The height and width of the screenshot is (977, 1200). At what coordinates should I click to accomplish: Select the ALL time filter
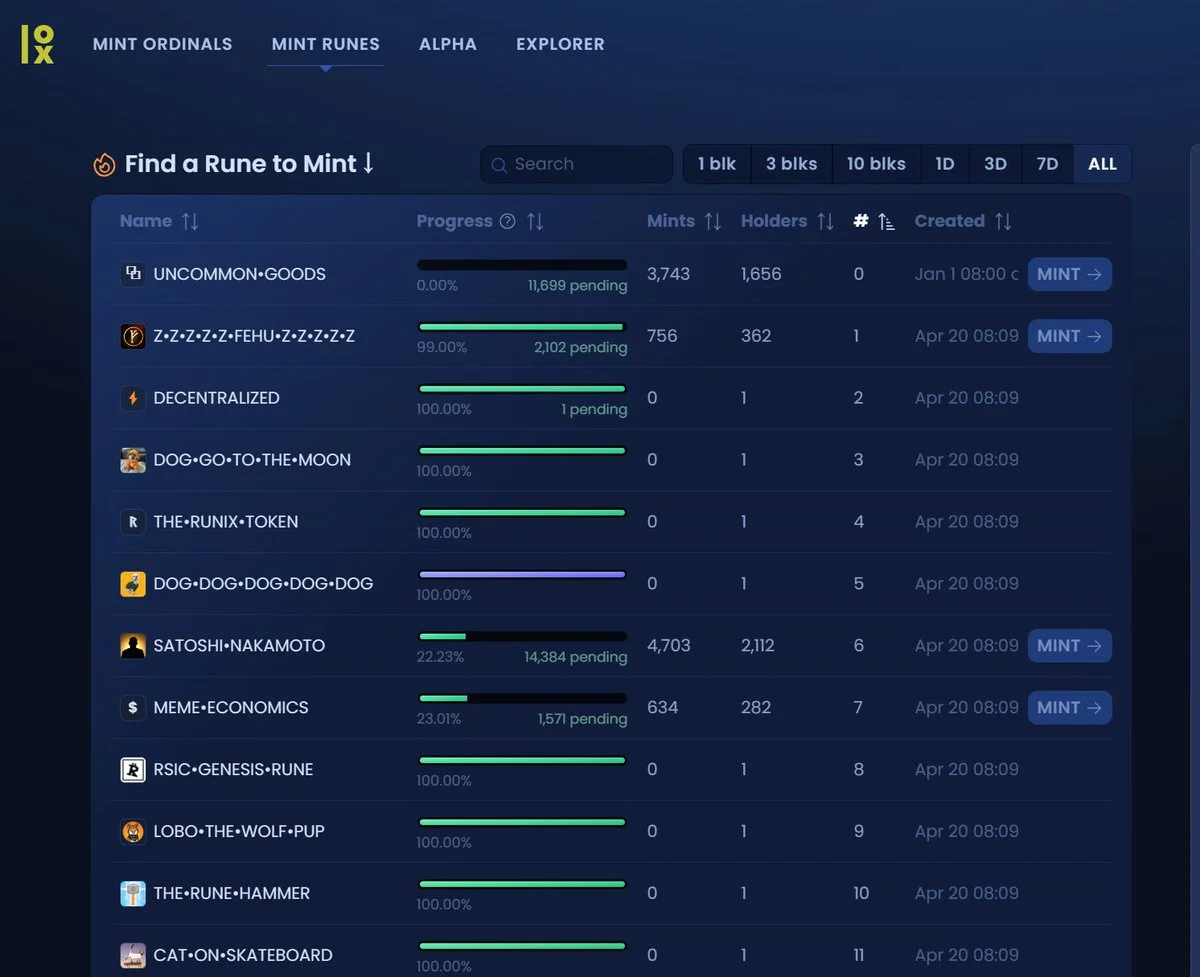1102,164
